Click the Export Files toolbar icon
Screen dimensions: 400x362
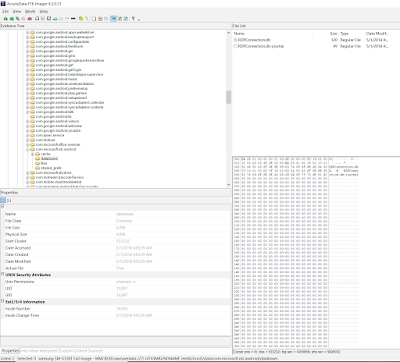(94, 19)
